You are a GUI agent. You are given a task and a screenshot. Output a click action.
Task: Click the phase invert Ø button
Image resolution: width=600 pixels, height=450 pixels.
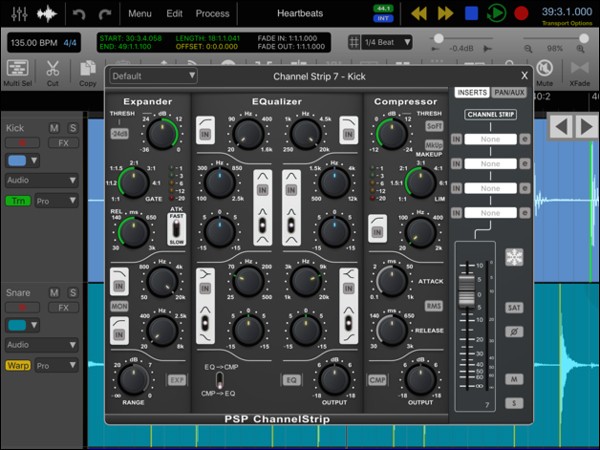pyautogui.click(x=514, y=331)
